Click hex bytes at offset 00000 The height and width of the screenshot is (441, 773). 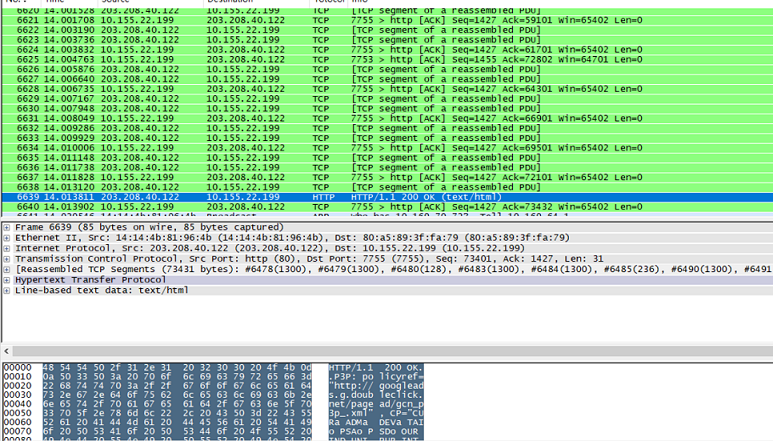pos(177,368)
